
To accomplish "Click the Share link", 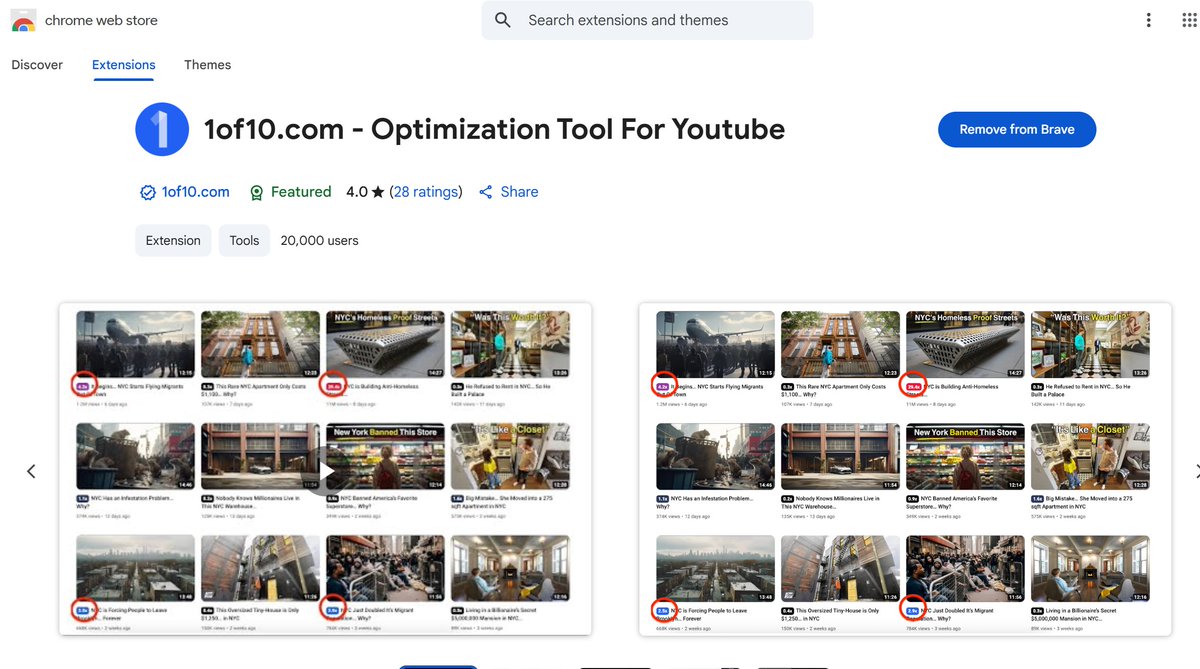I will tap(519, 192).
